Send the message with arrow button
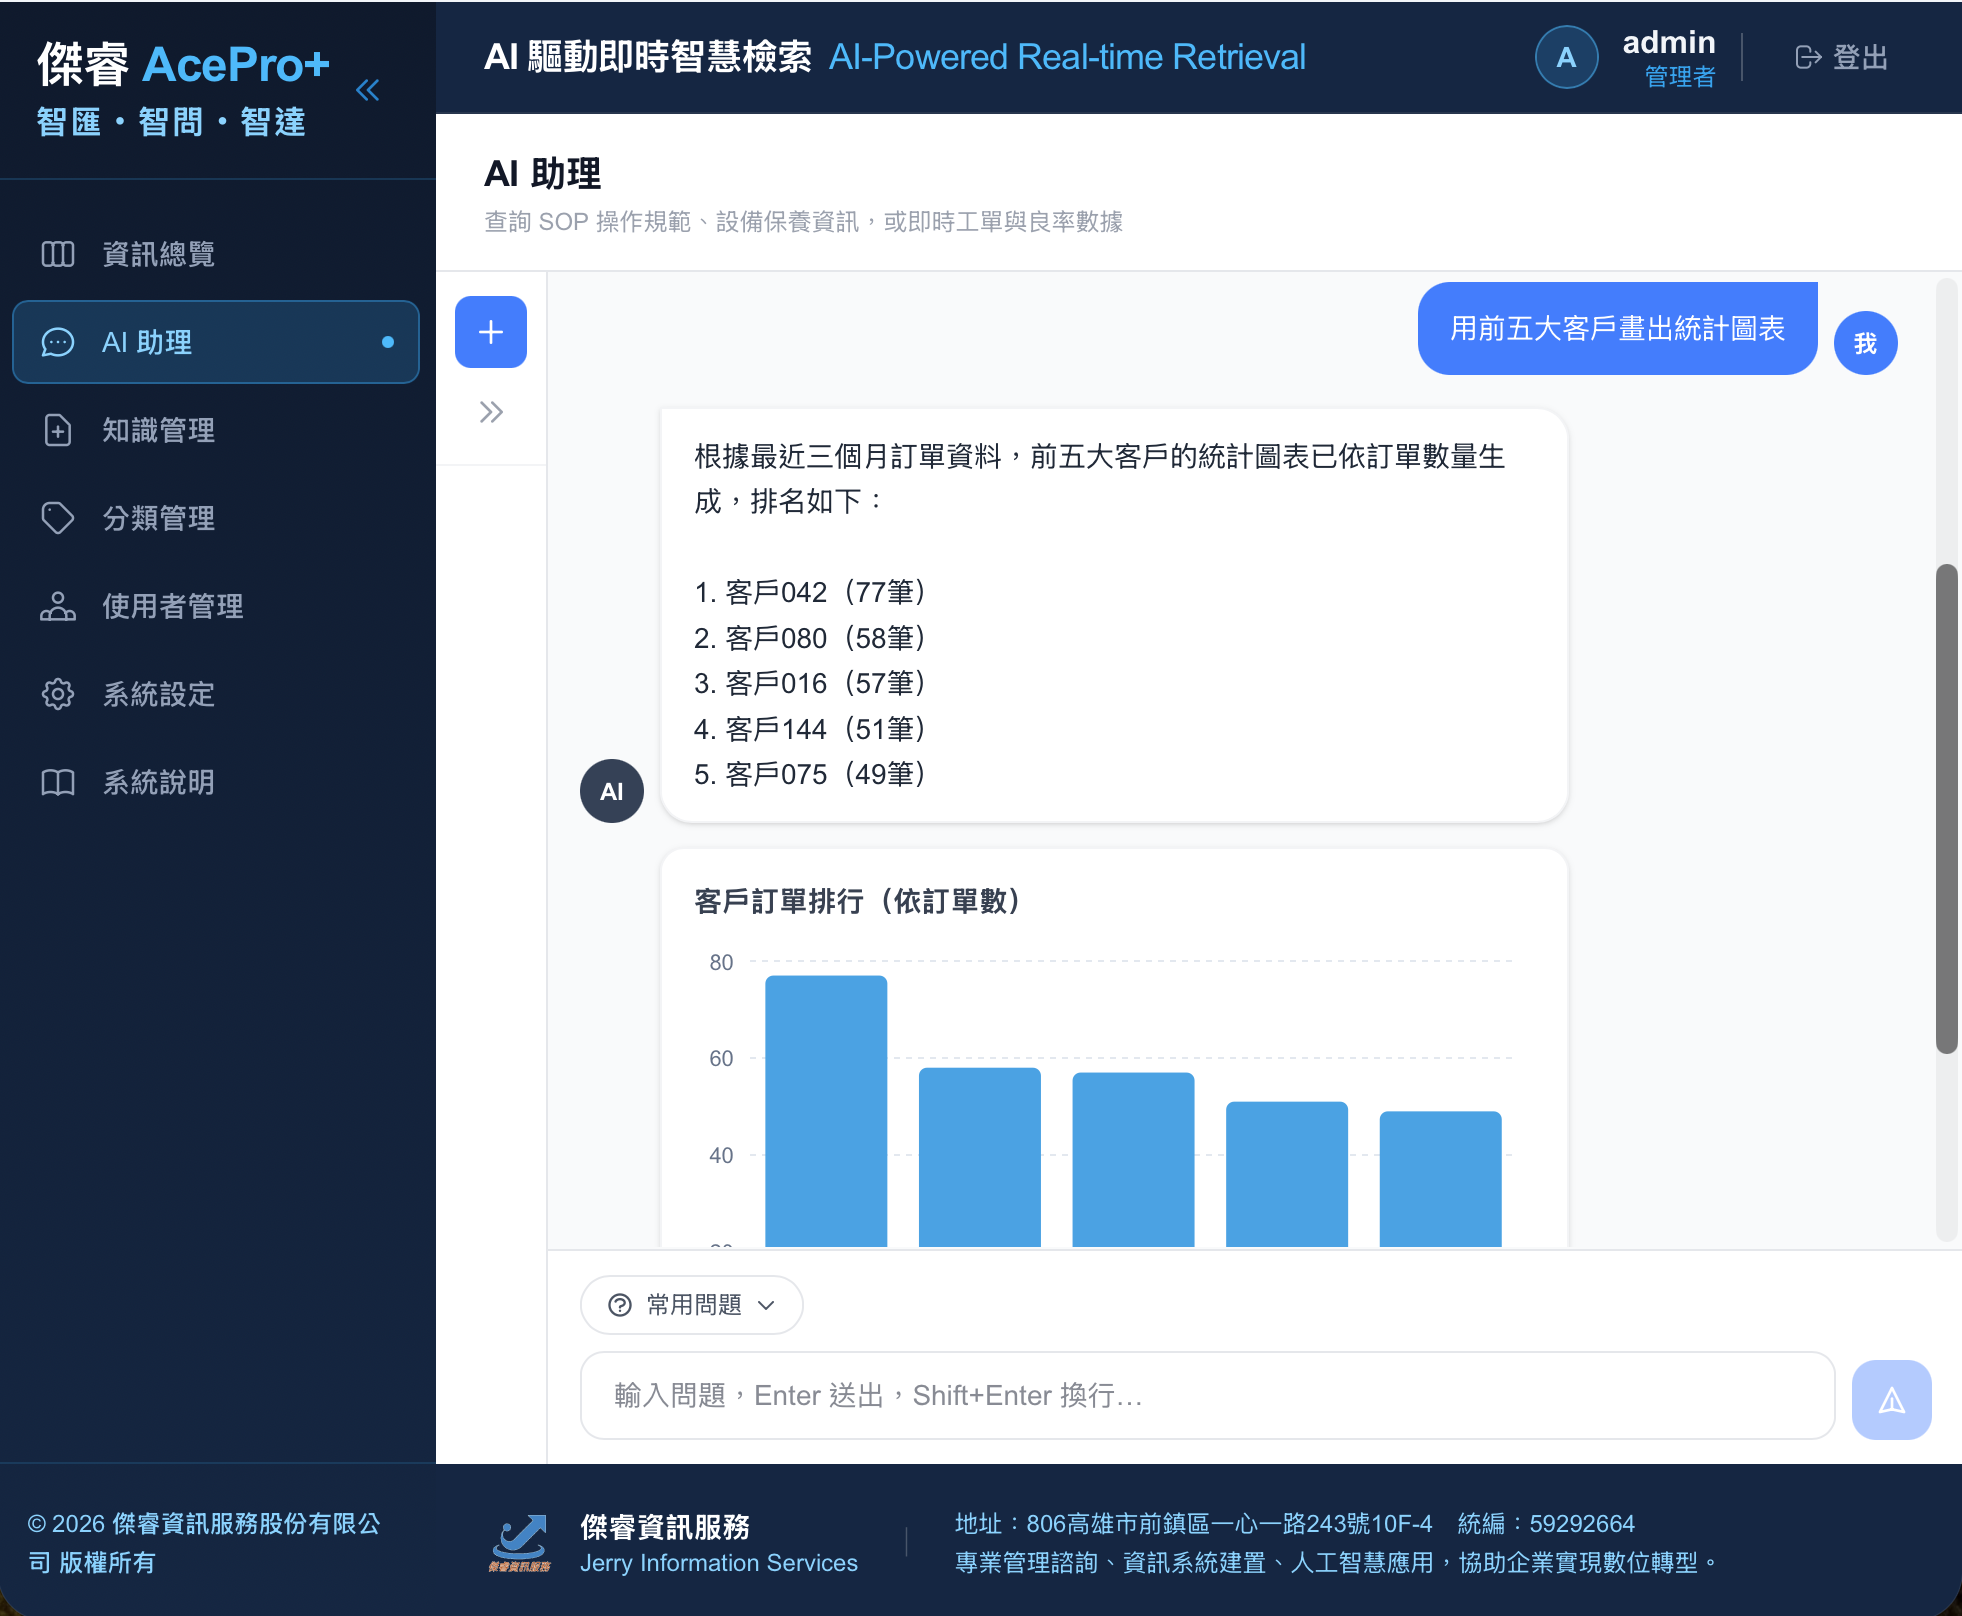Viewport: 1962px width, 1616px height. 1891,1399
